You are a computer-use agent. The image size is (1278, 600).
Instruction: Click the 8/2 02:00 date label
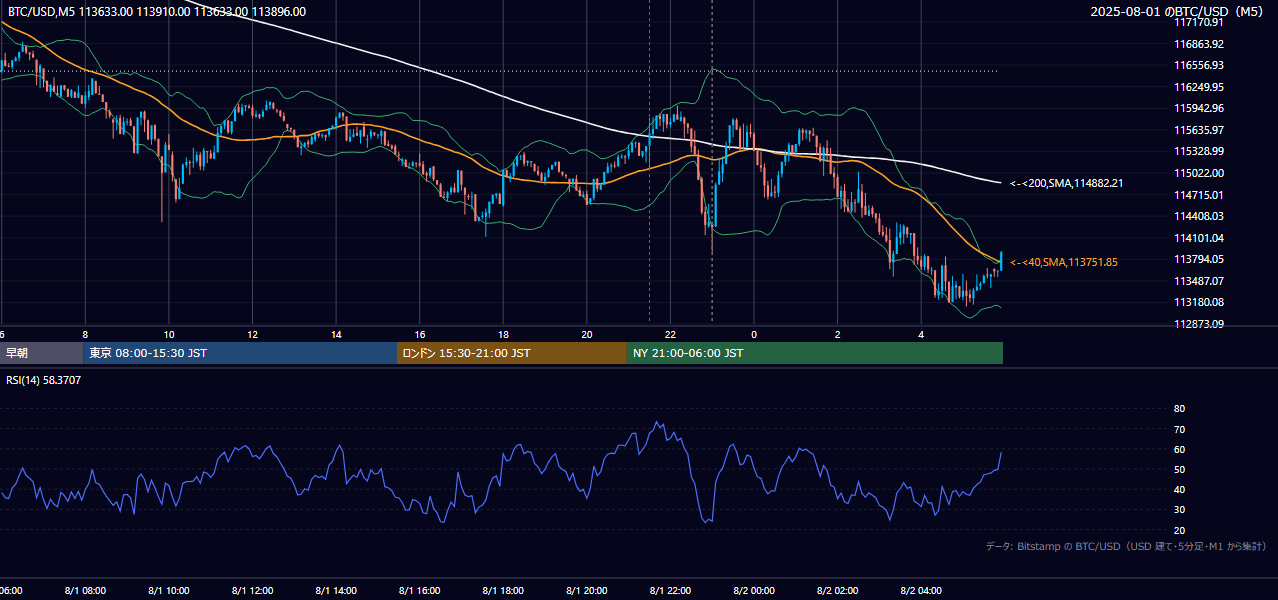pyautogui.click(x=838, y=591)
